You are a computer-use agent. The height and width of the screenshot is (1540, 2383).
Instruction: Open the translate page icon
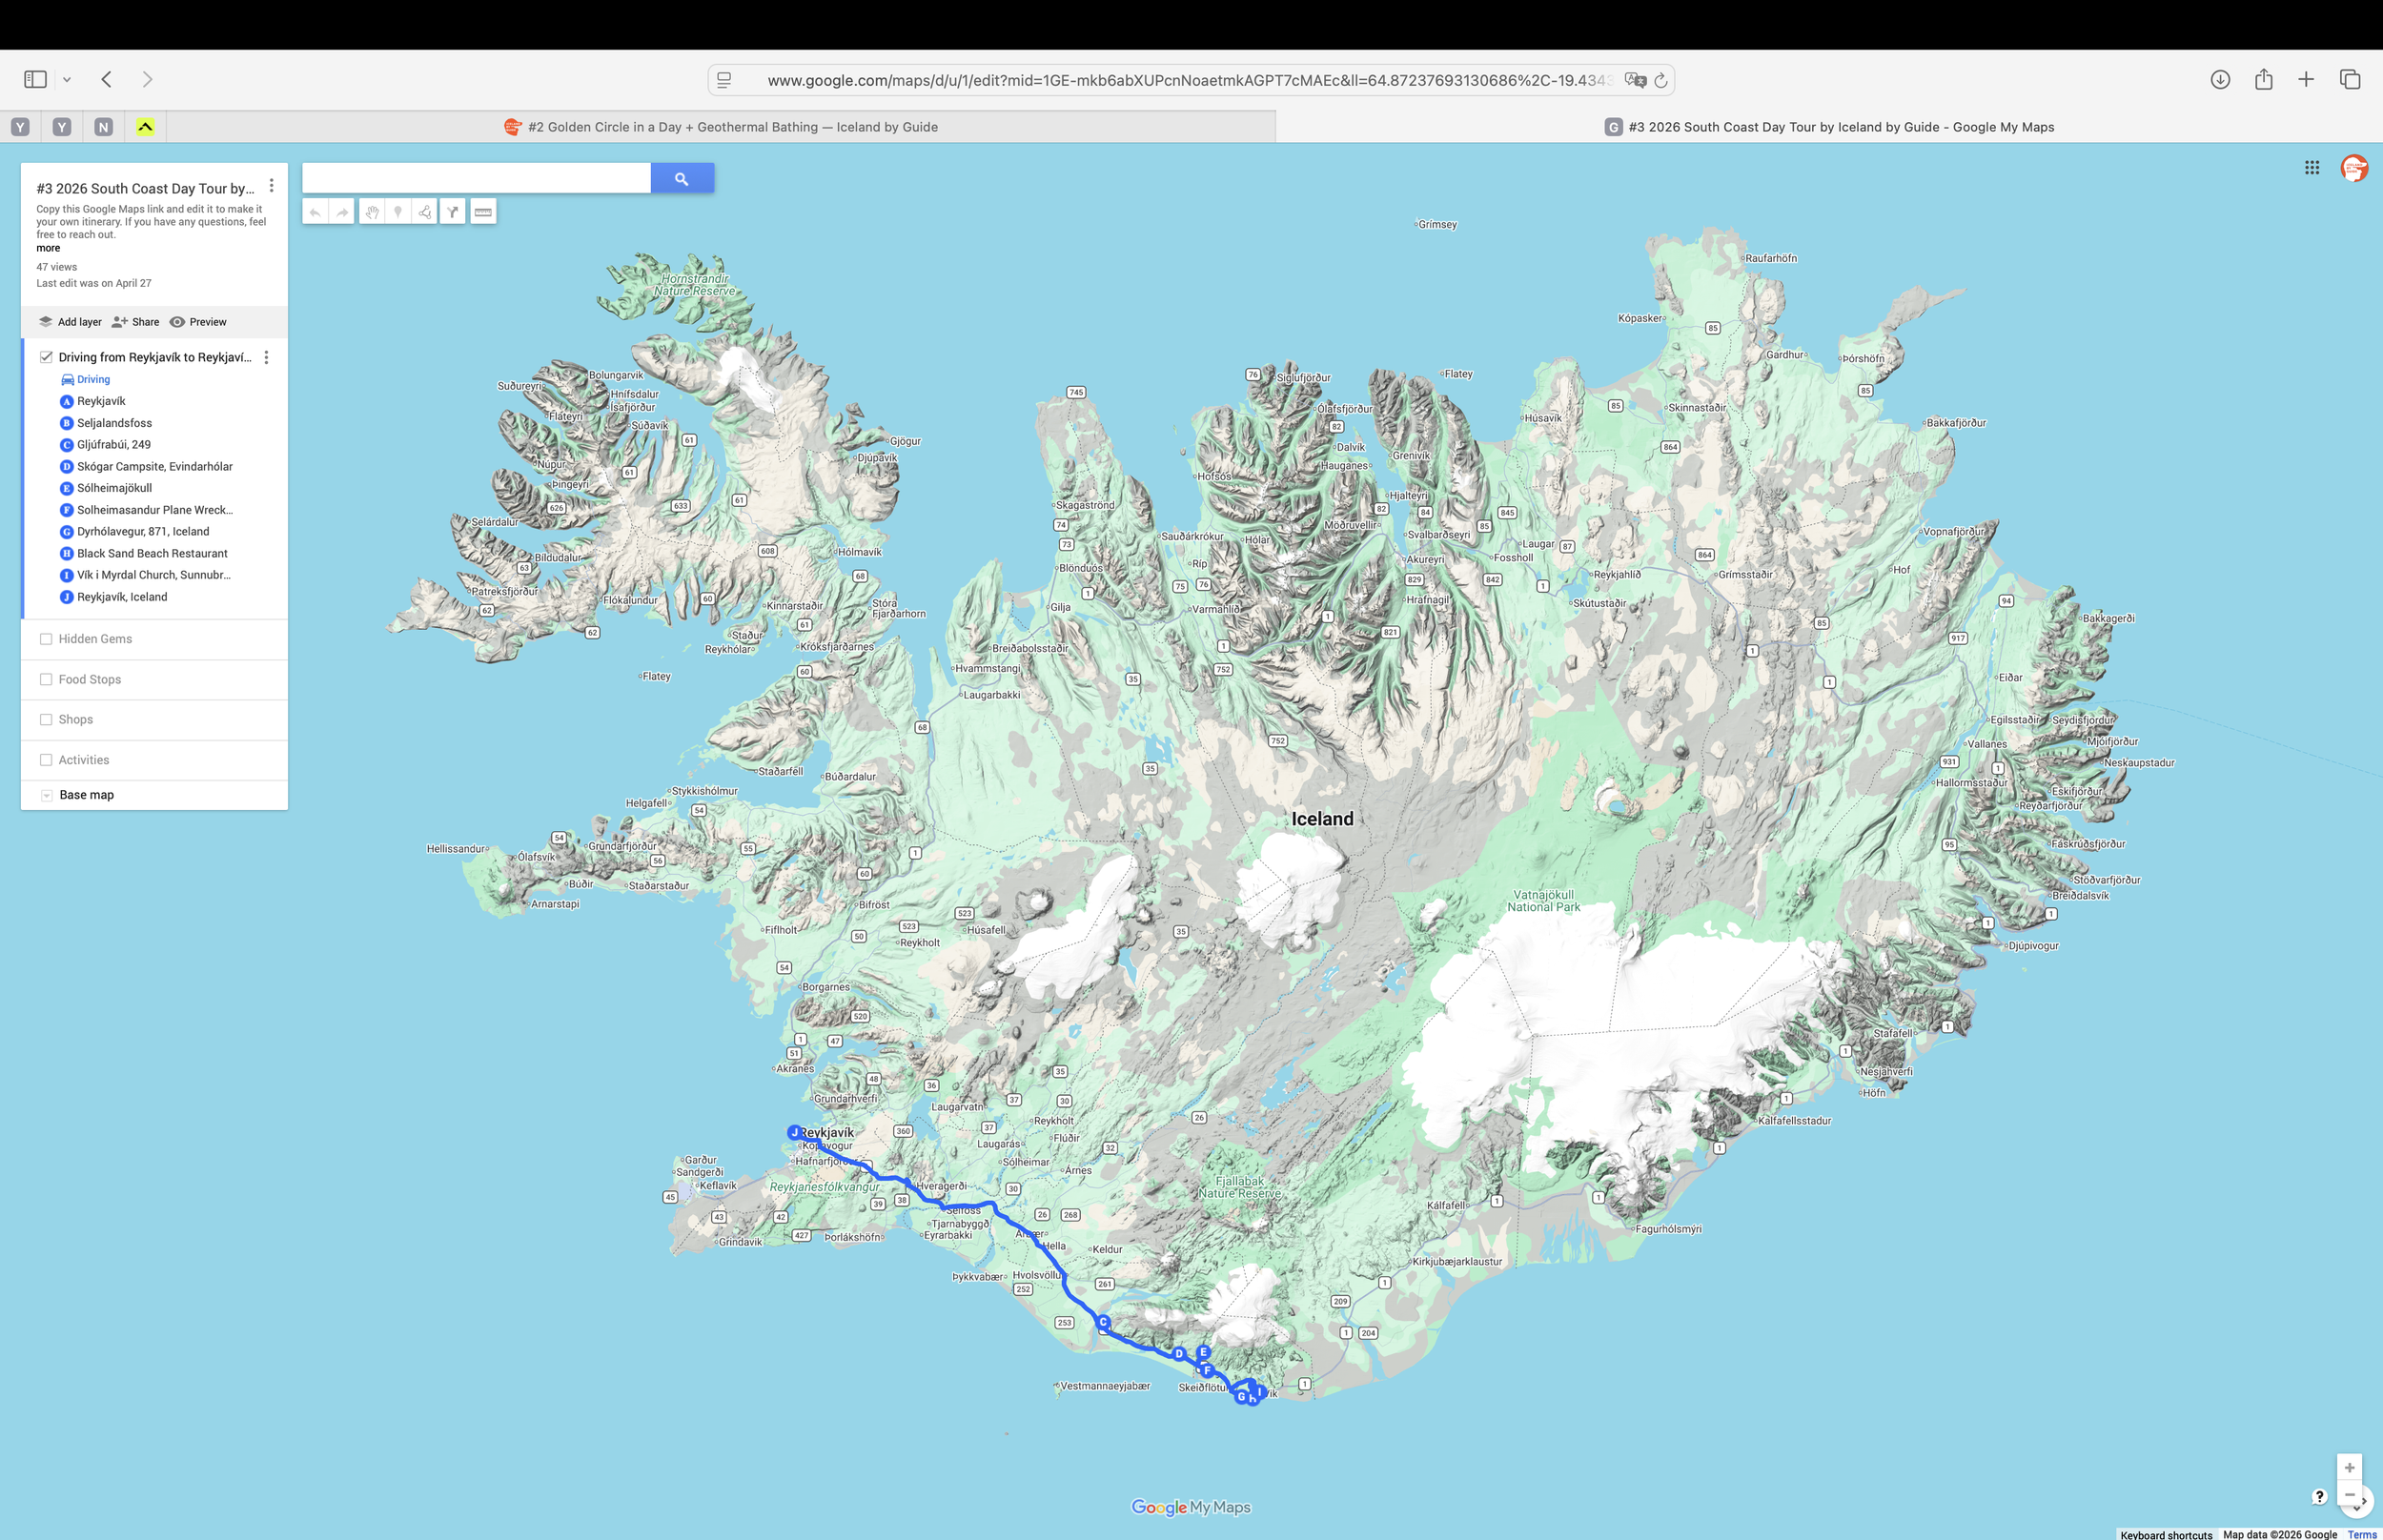[x=1635, y=80]
